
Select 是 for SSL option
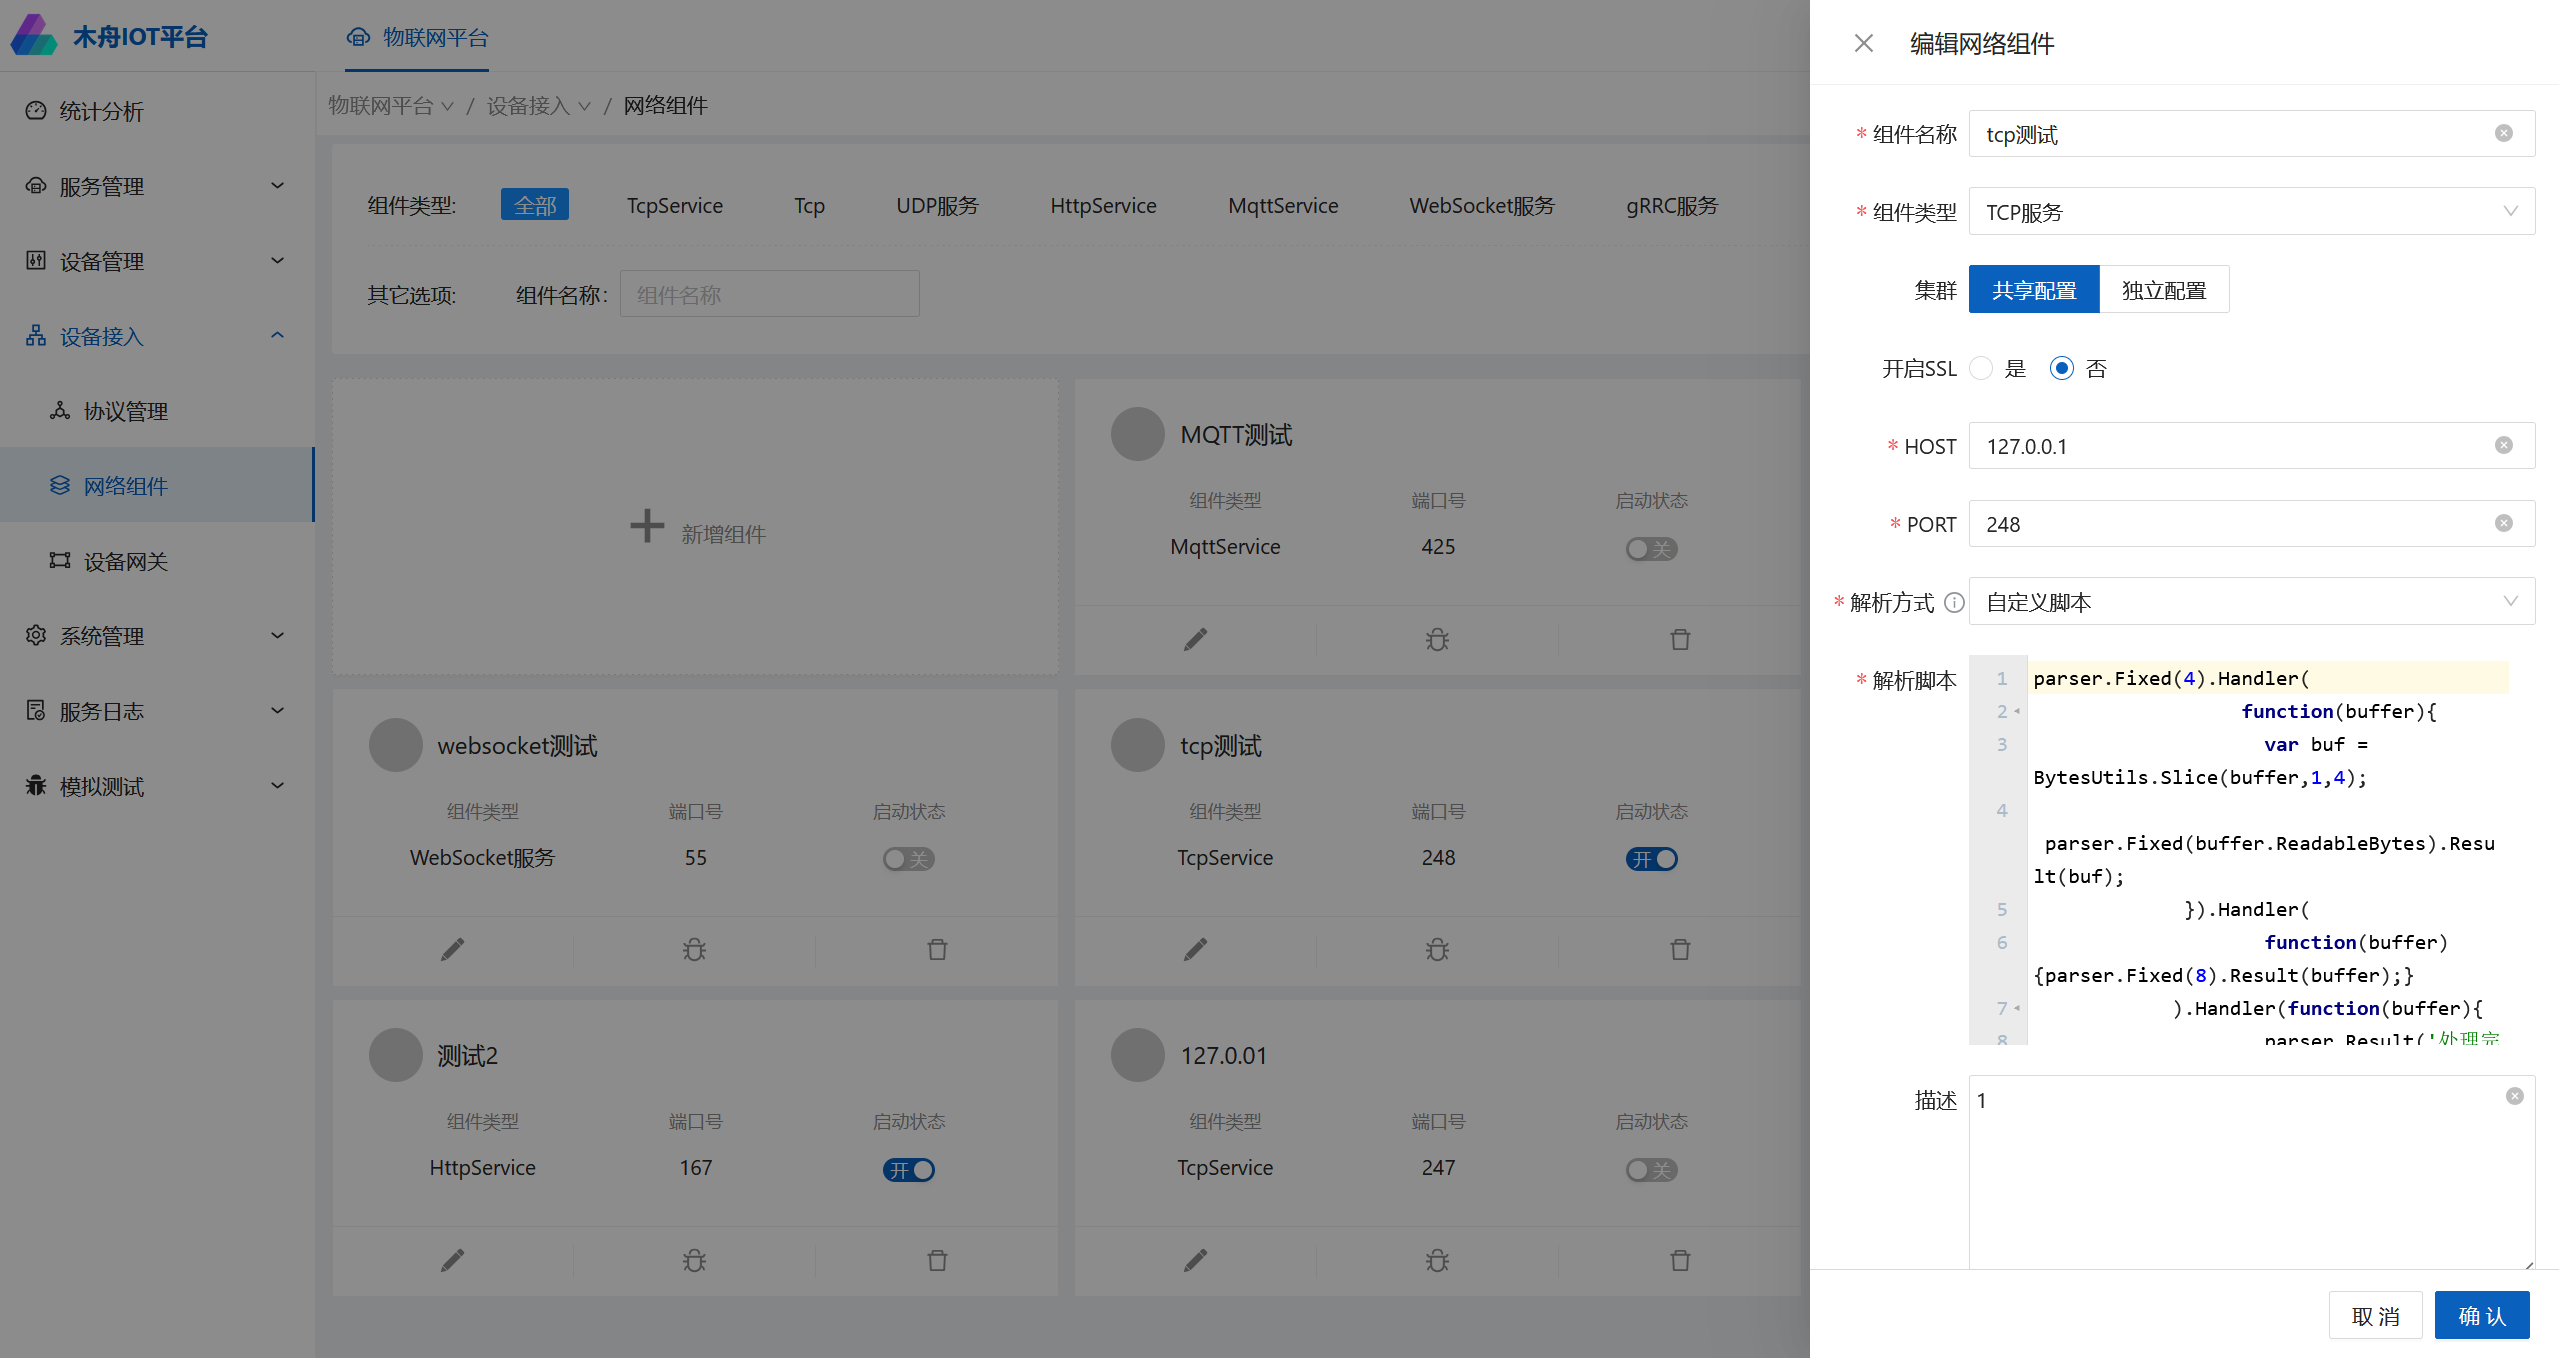[1981, 368]
